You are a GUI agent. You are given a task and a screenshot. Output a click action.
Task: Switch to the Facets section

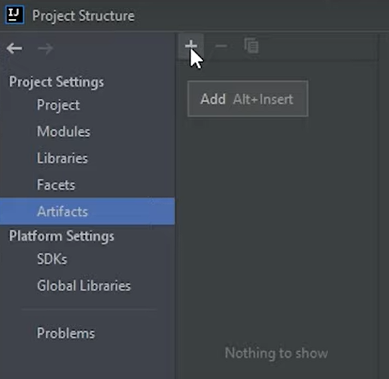(x=56, y=185)
